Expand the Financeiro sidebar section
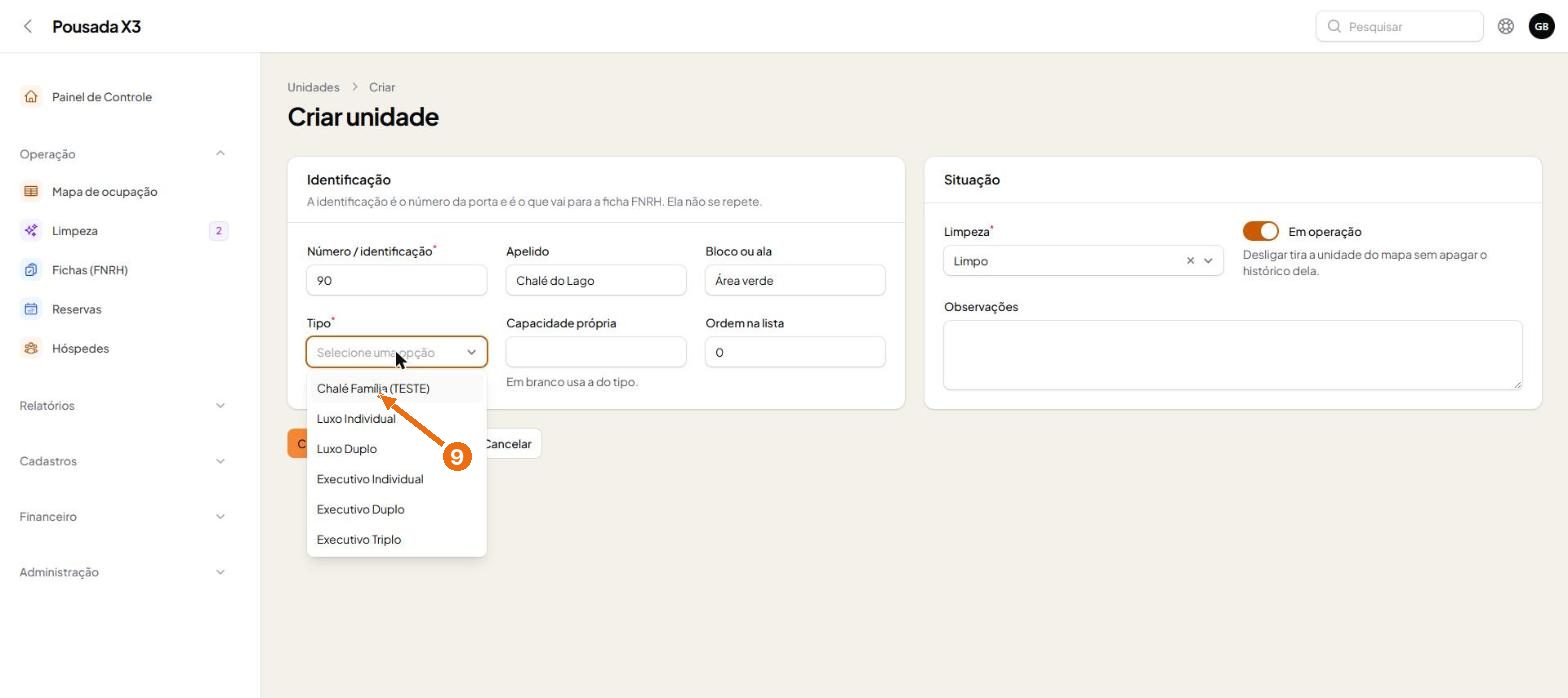The width and height of the screenshot is (1568, 698). click(x=220, y=517)
